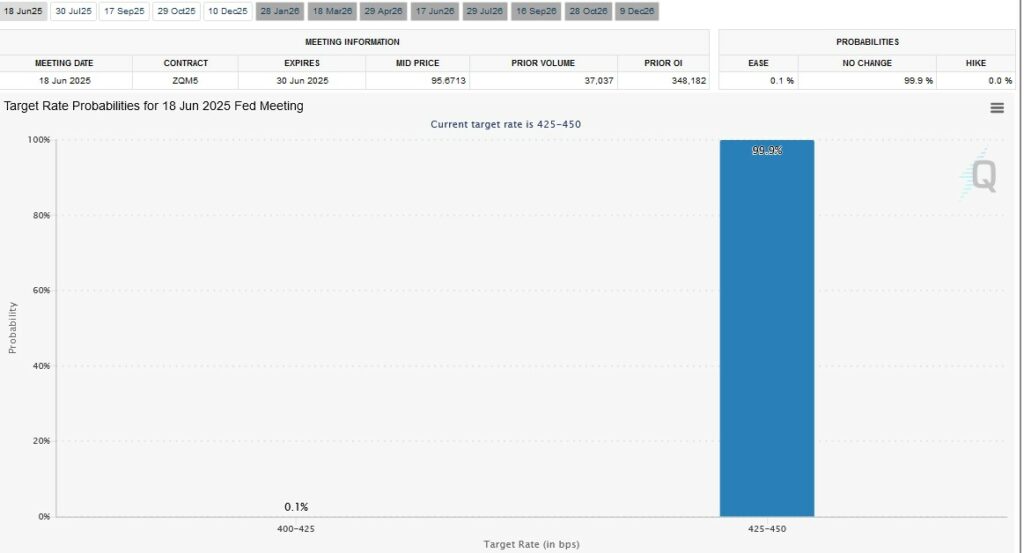This screenshot has width=1024, height=553.
Task: Switch to the 30 Jul25 meeting tab
Action: click(74, 11)
